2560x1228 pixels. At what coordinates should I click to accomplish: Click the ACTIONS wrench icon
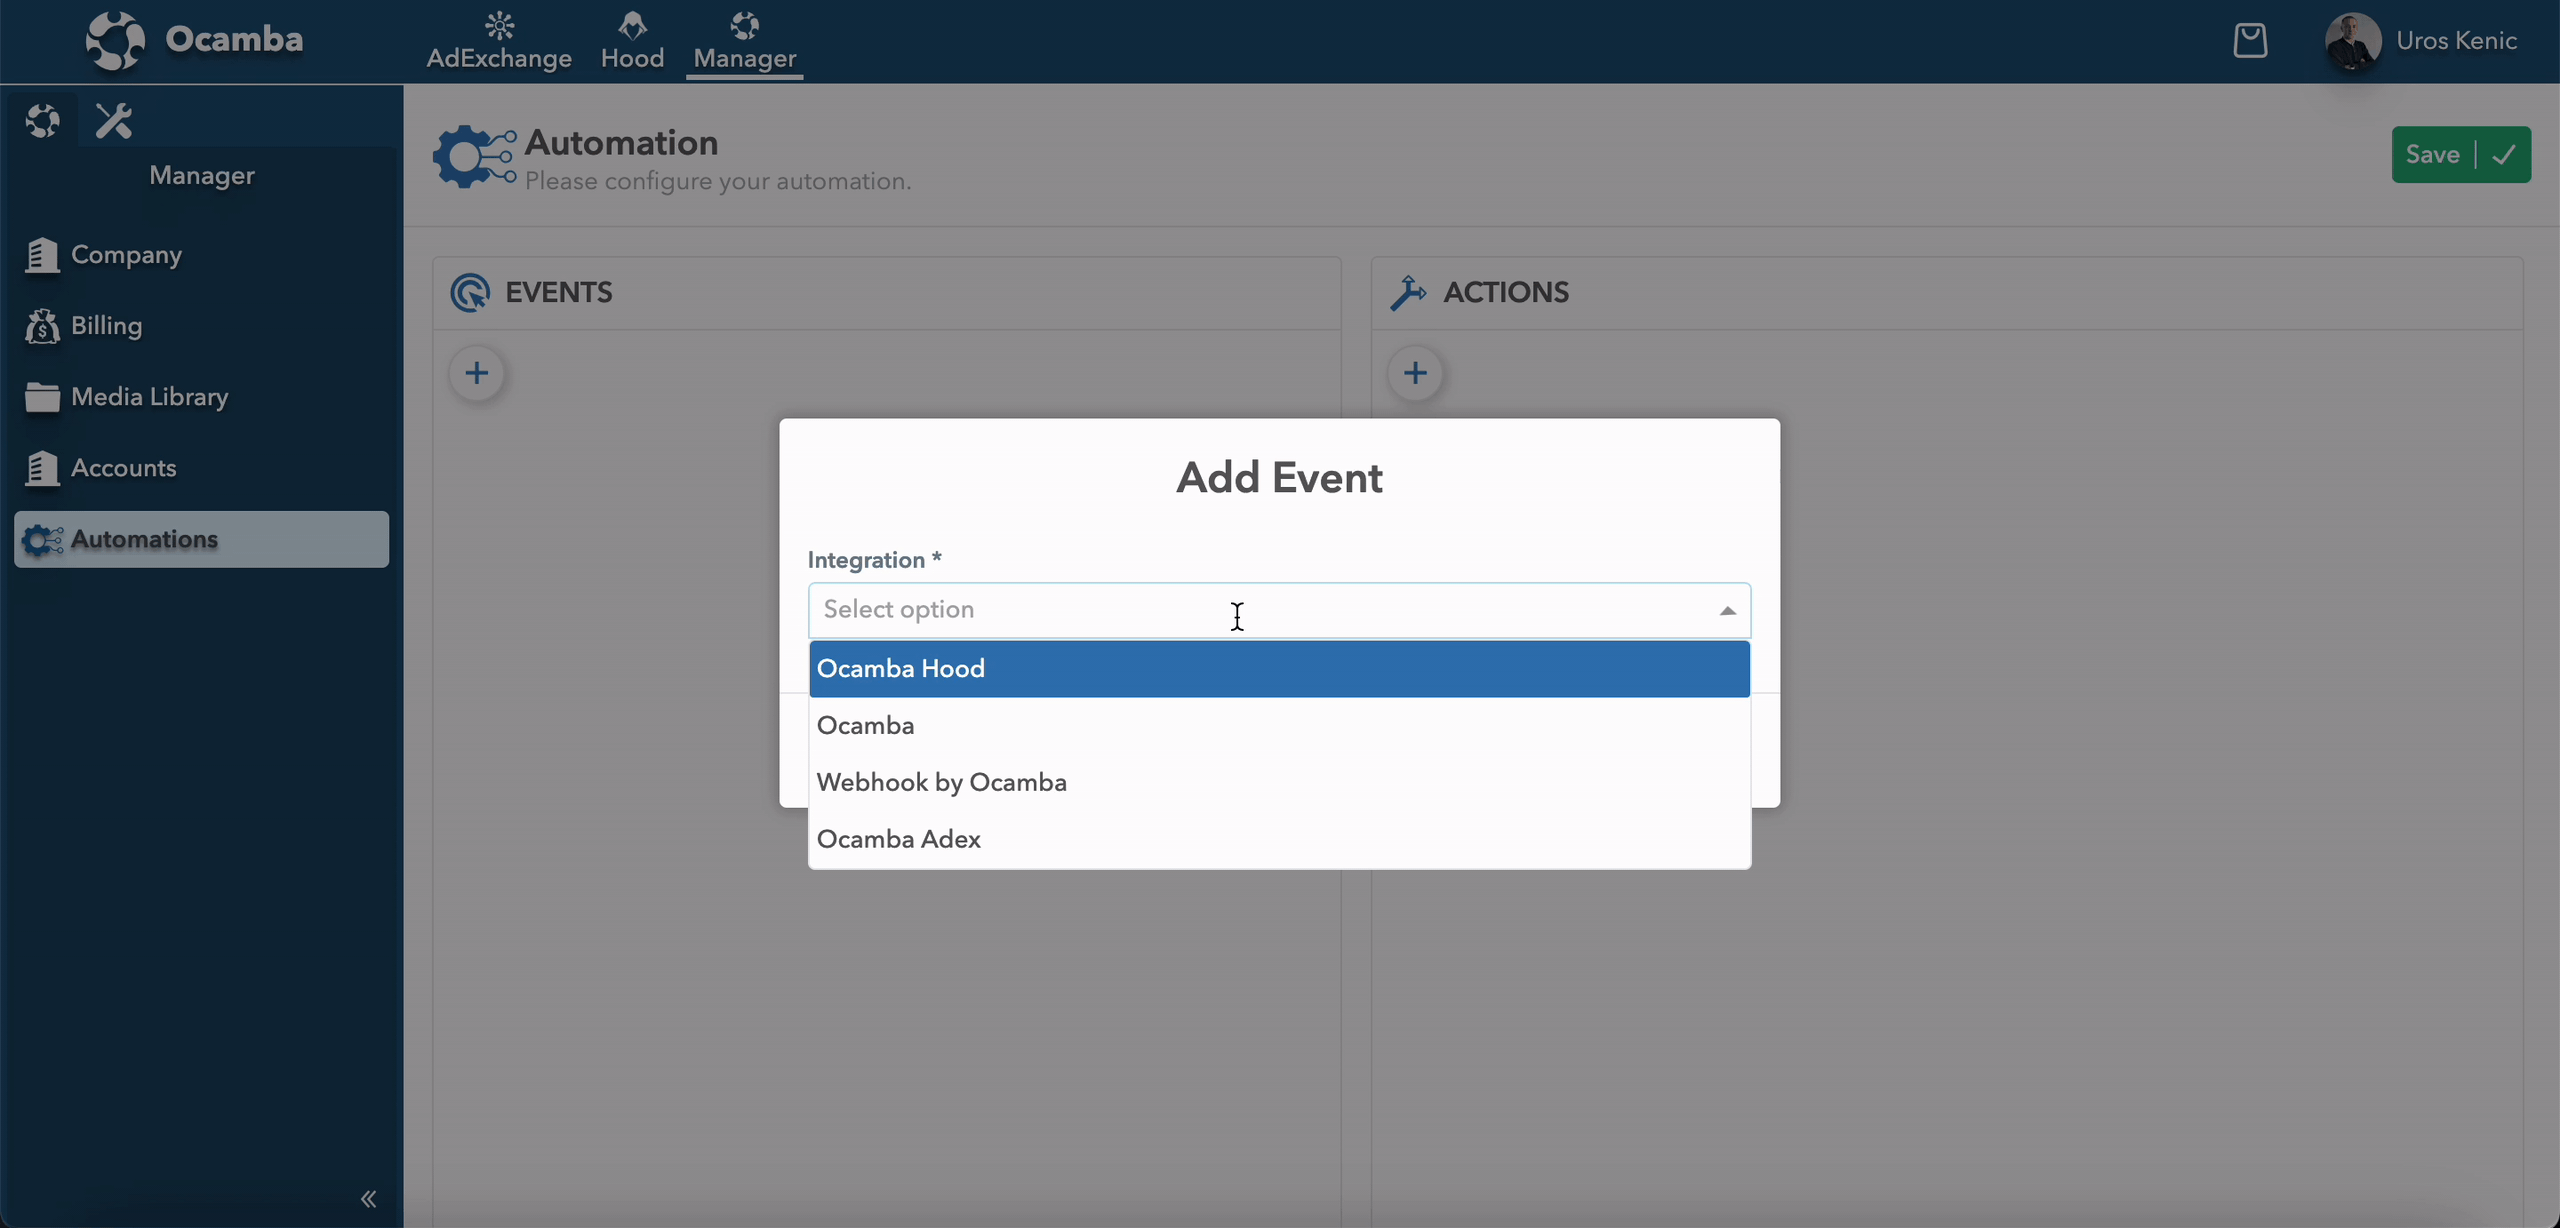pos(1408,293)
